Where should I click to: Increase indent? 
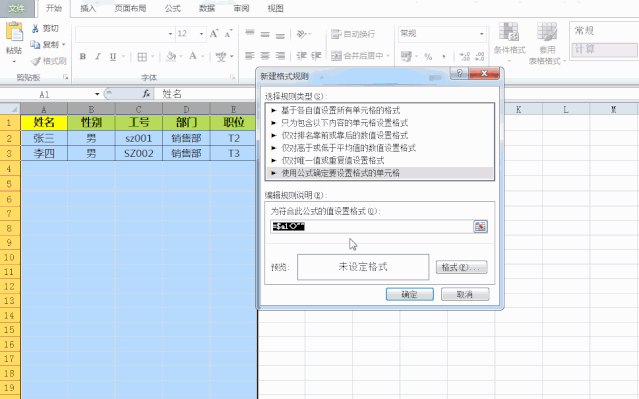point(316,56)
